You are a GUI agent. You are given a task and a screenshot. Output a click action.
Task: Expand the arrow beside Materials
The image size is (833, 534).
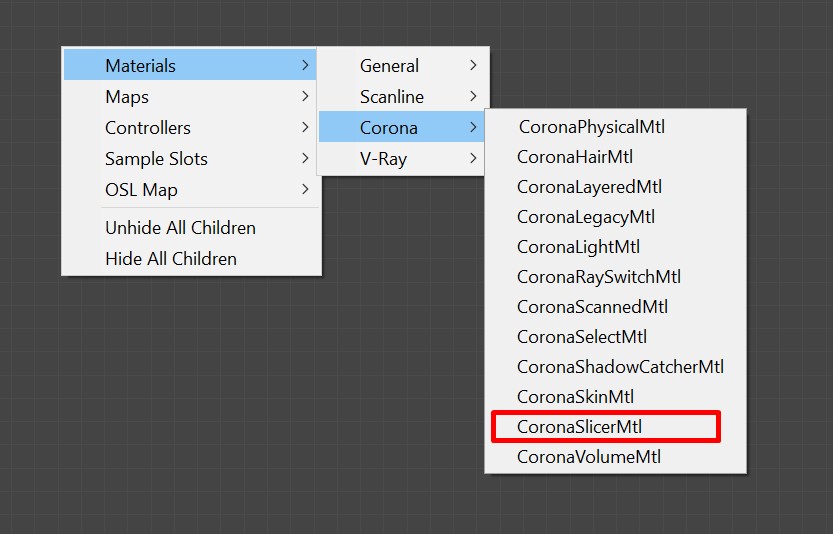pos(305,65)
